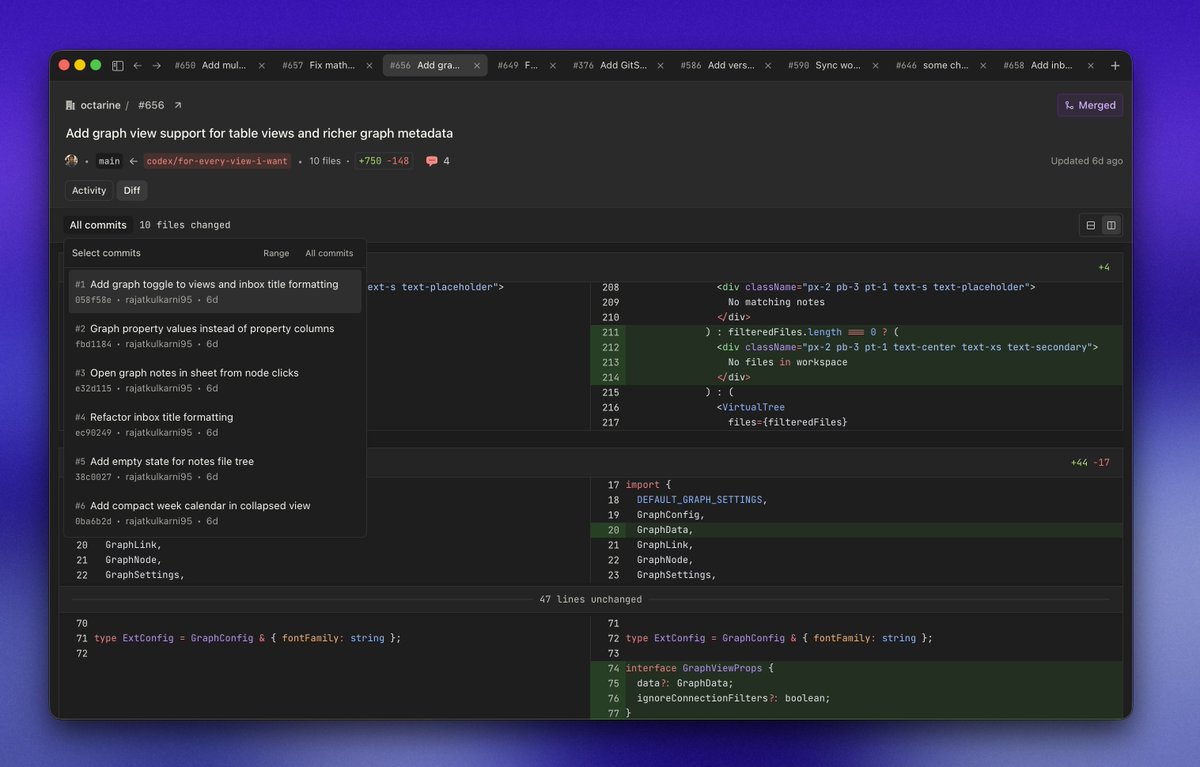The width and height of the screenshot is (1200, 767).
Task: Select commit #3 Open graph notes in sheet
Action: click(x=215, y=380)
